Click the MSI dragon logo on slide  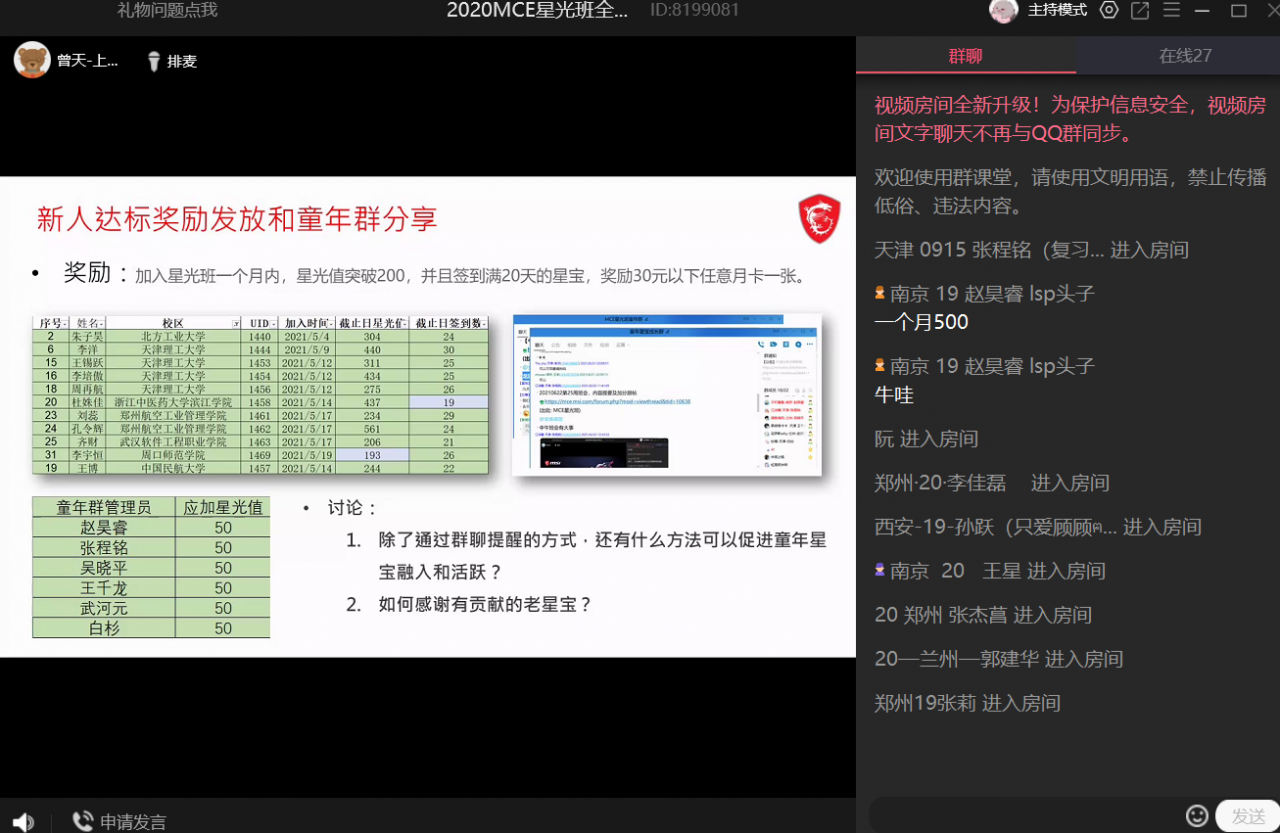click(x=819, y=219)
